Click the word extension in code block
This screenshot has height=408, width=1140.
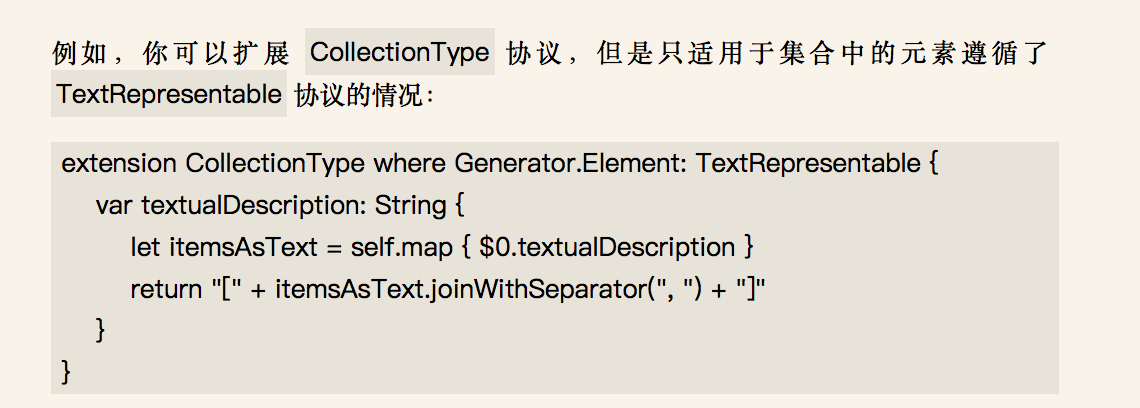tap(119, 164)
